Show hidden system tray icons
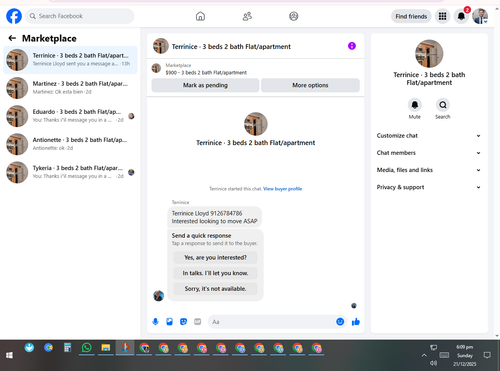 tap(424, 355)
